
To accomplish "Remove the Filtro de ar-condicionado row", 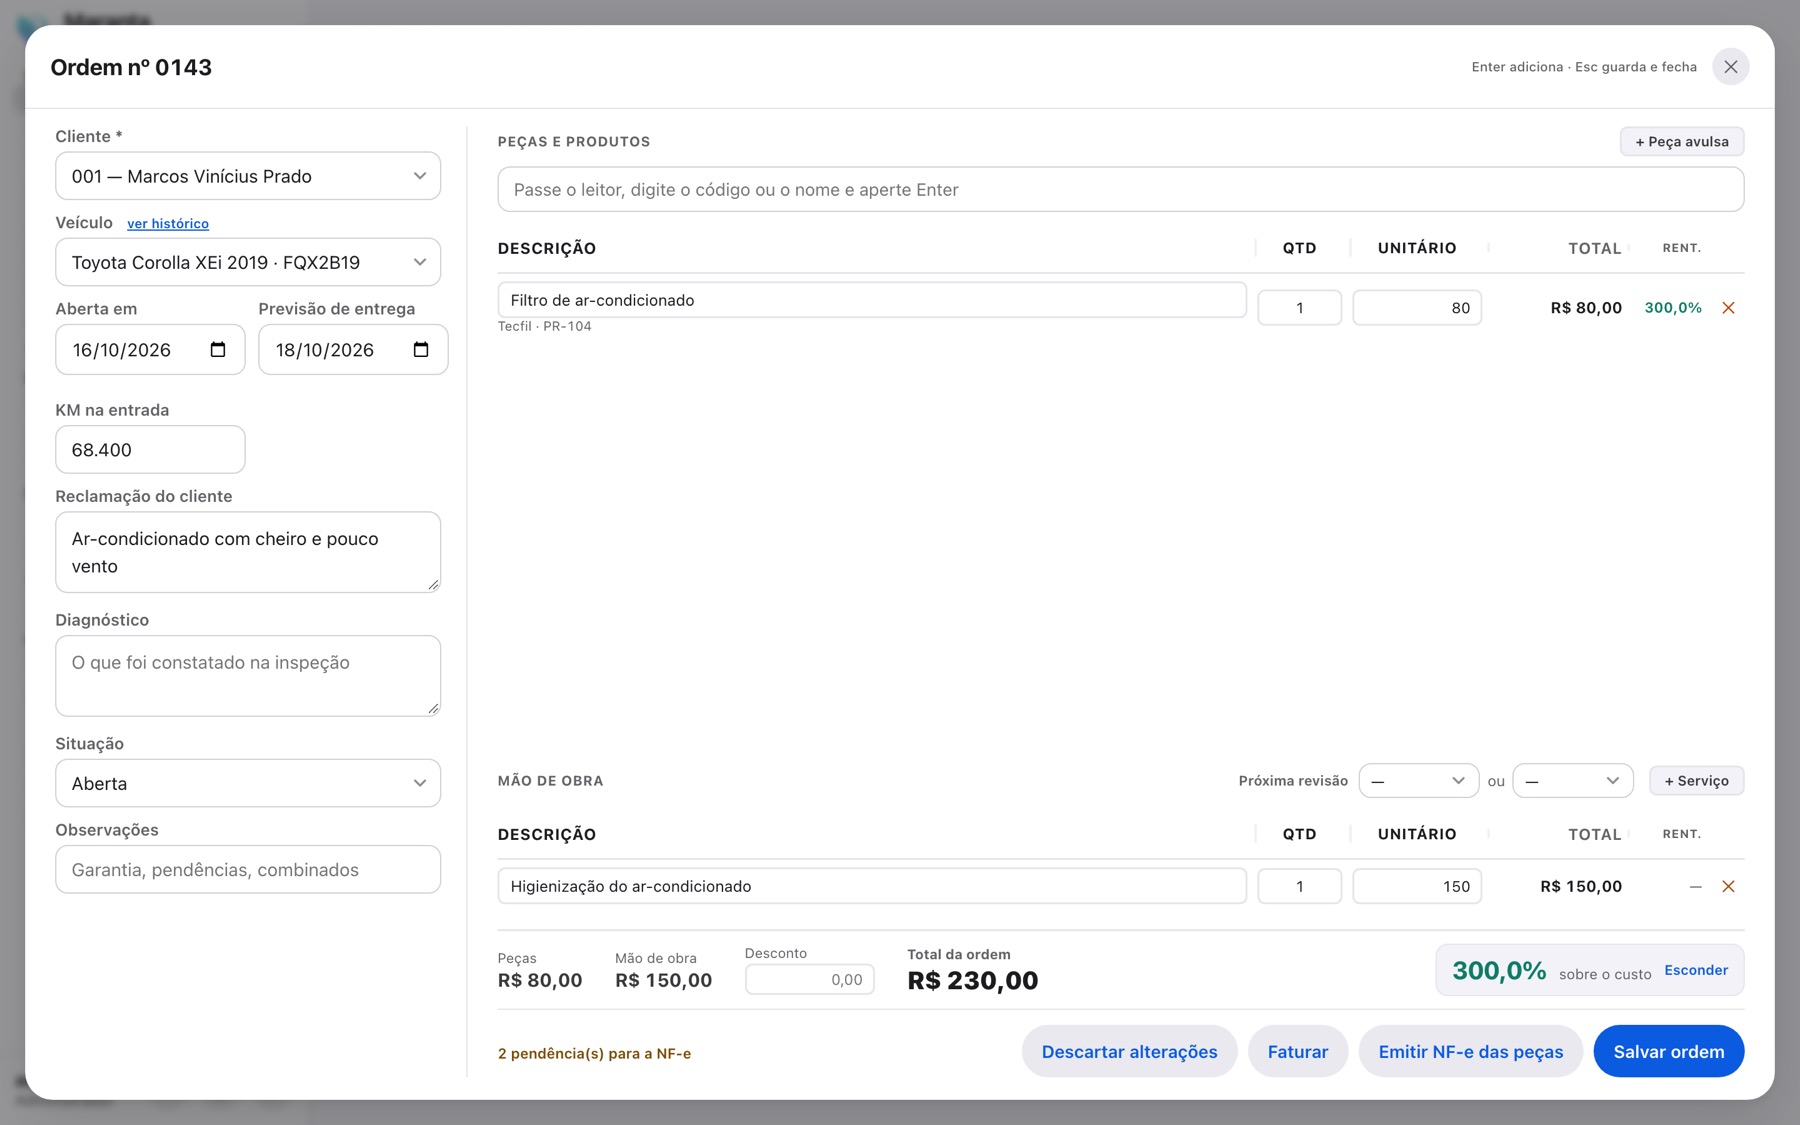I will [1728, 308].
